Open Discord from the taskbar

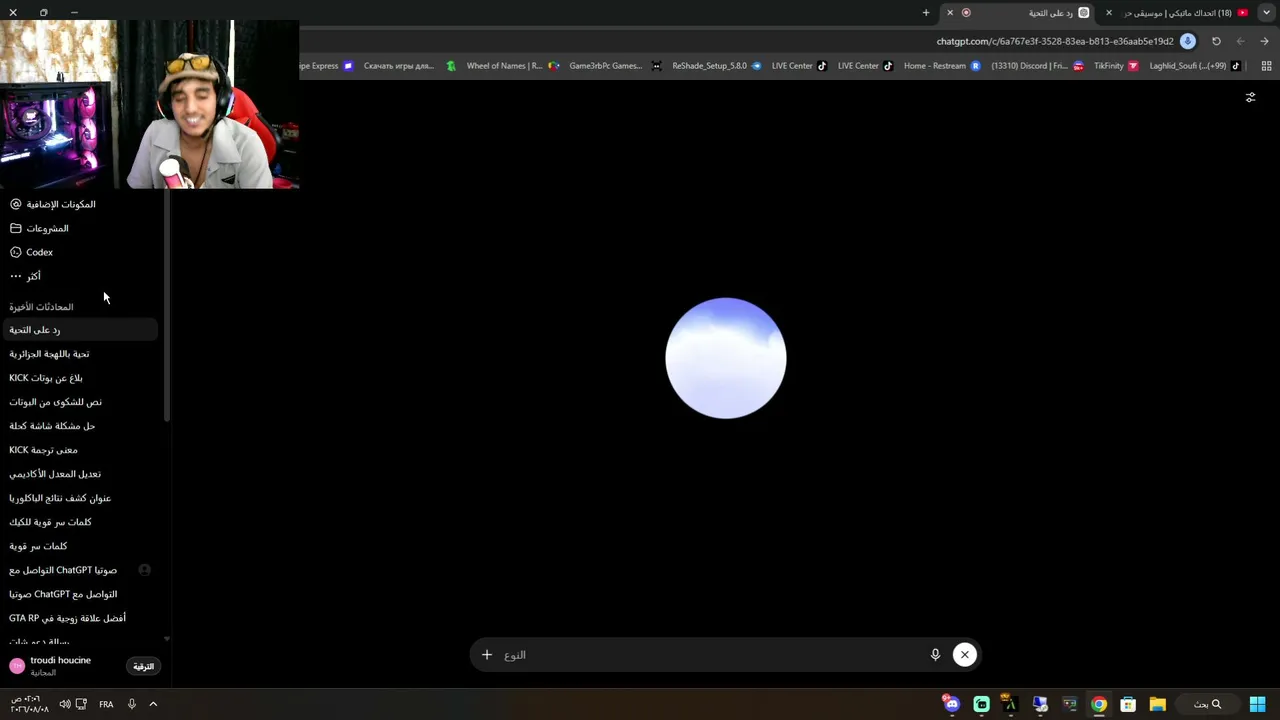coord(951,704)
